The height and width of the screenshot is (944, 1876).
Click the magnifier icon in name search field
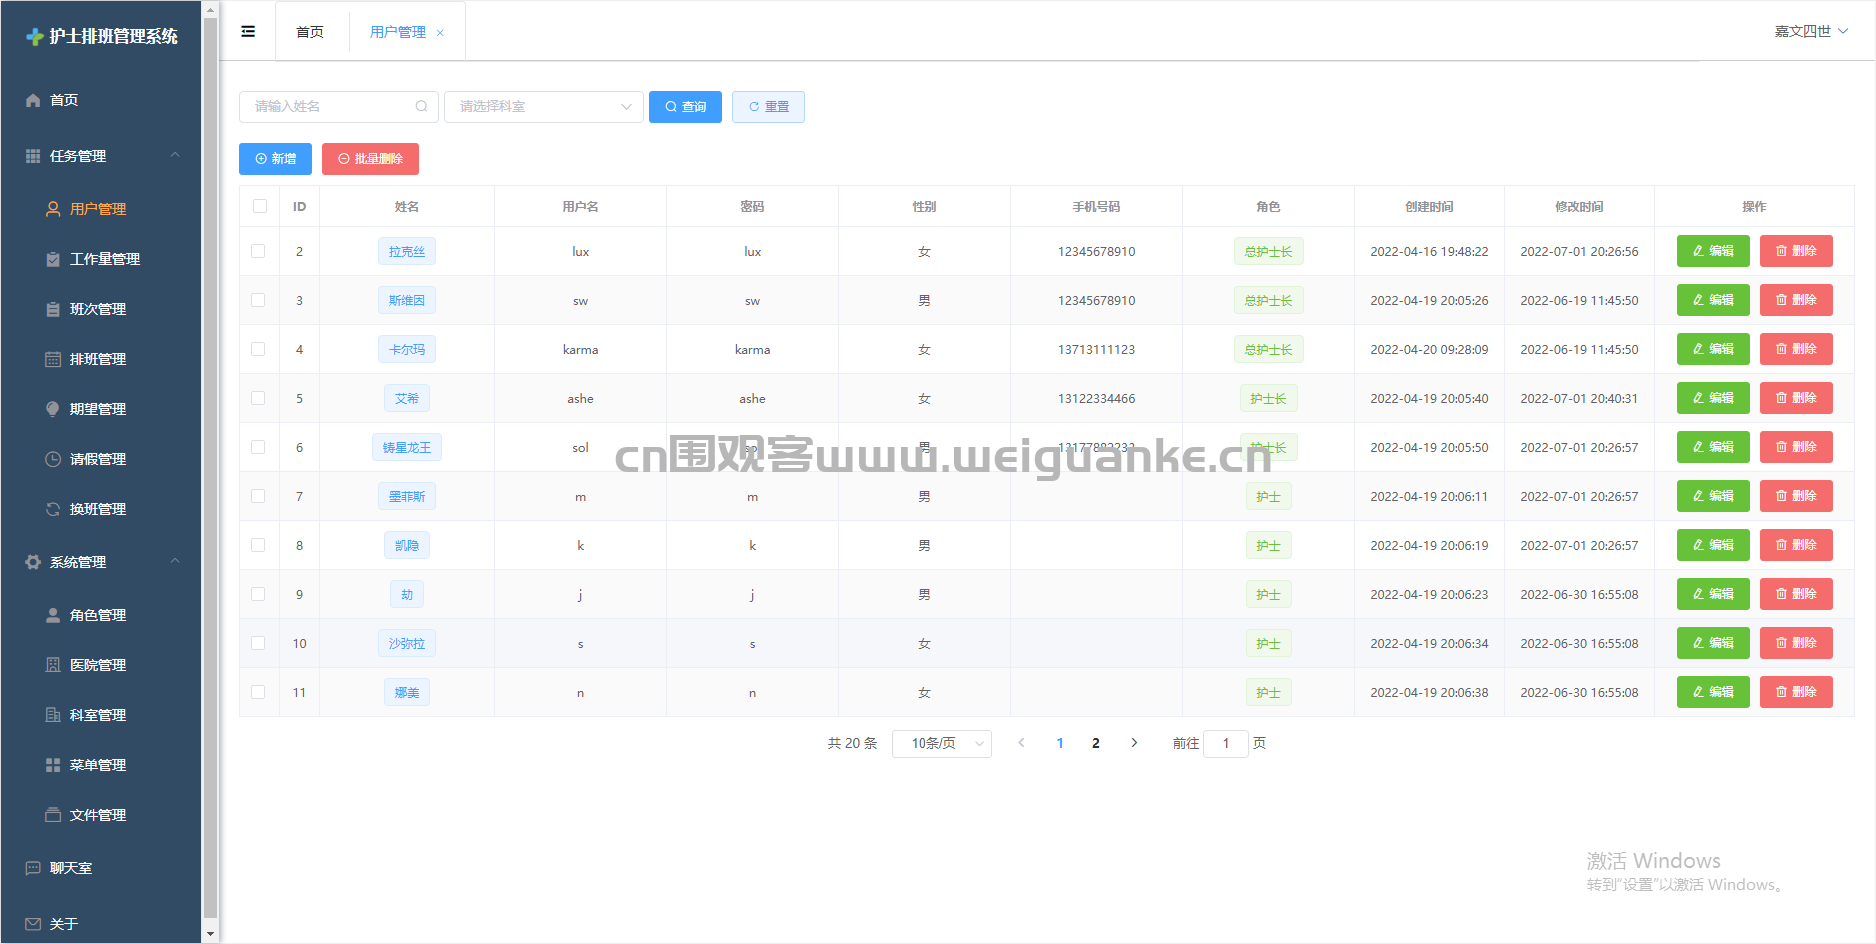[x=421, y=106]
